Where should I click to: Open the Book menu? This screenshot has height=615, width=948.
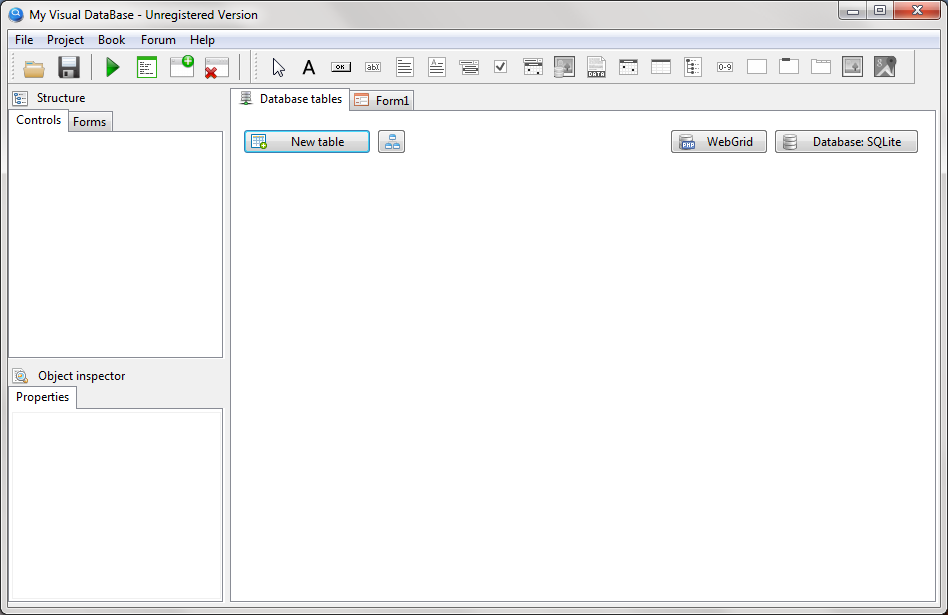[111, 40]
